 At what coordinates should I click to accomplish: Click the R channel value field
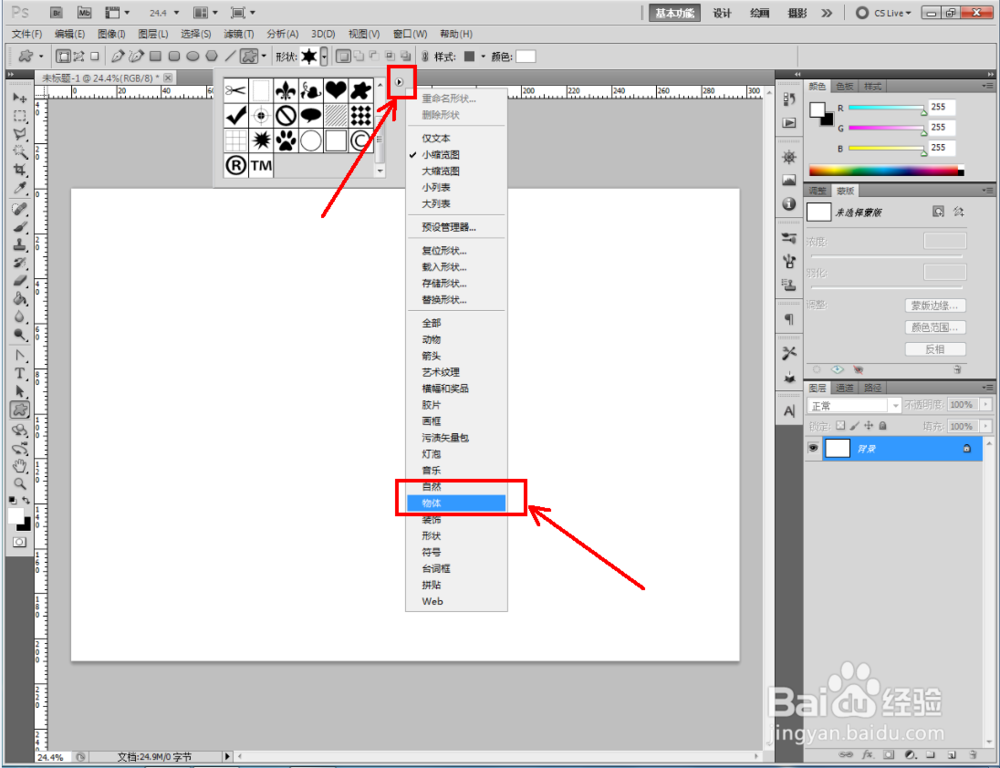pos(941,107)
